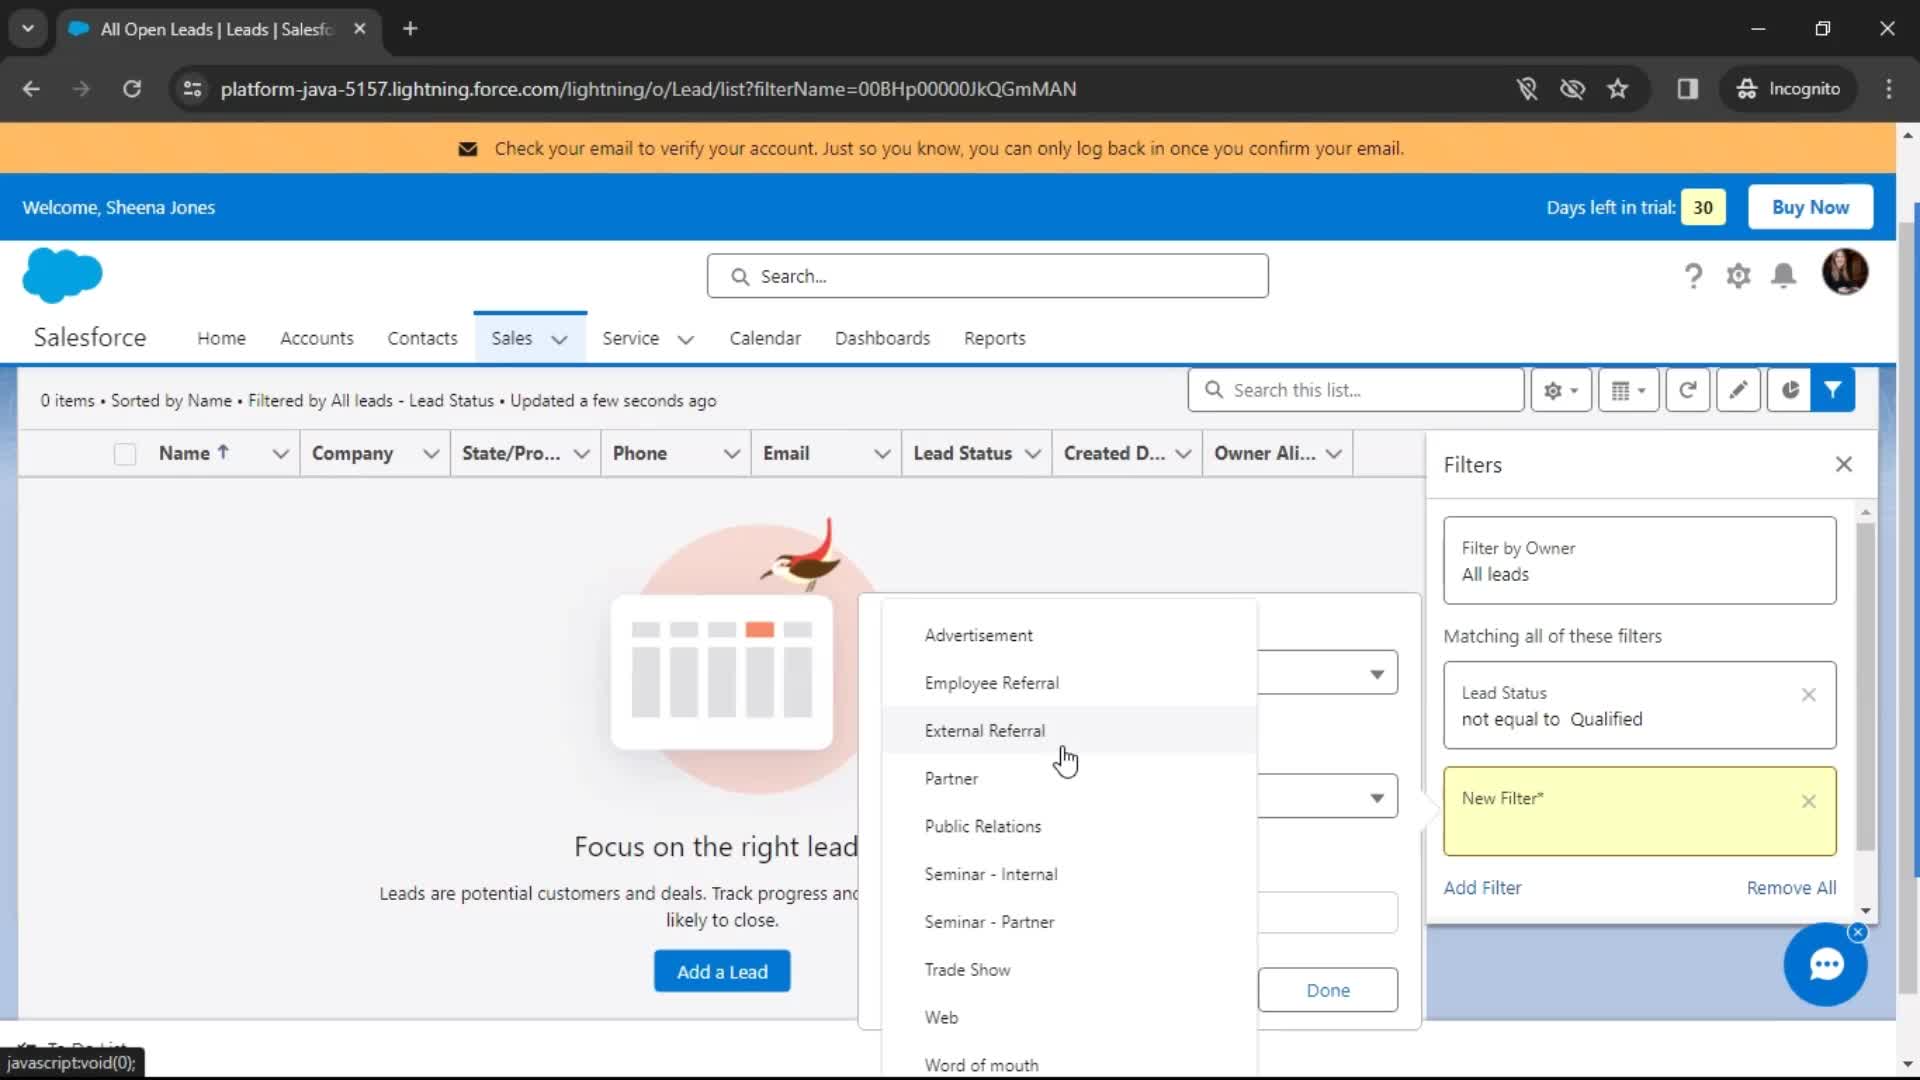This screenshot has width=1920, height=1080.
Task: Reload the browser page
Action: [131, 89]
